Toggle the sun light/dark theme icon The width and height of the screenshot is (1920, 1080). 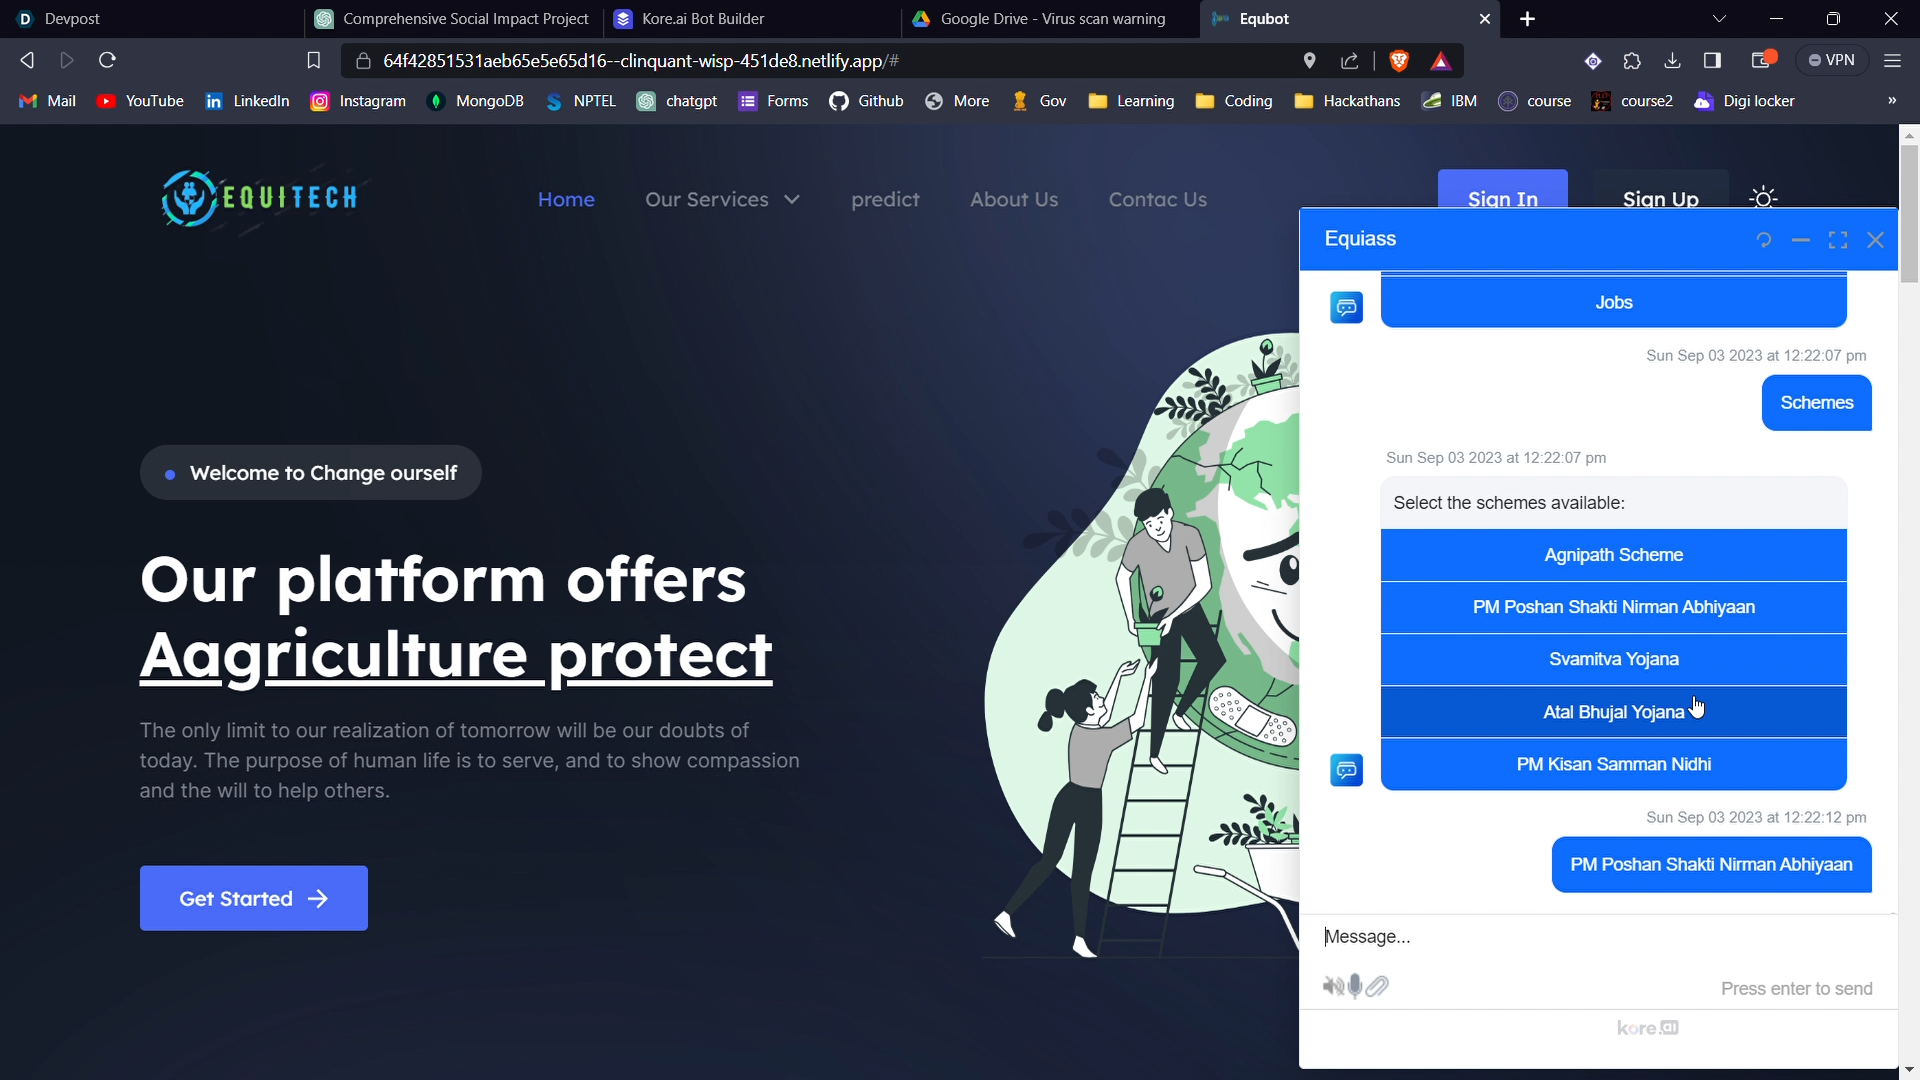(1764, 198)
